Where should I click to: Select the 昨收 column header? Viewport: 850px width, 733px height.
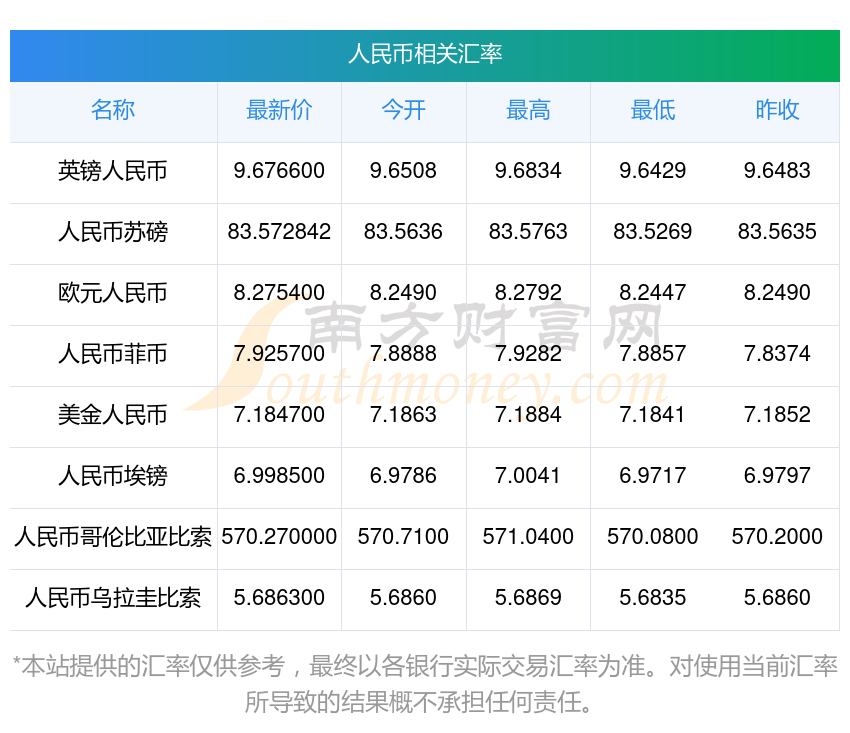(x=777, y=110)
